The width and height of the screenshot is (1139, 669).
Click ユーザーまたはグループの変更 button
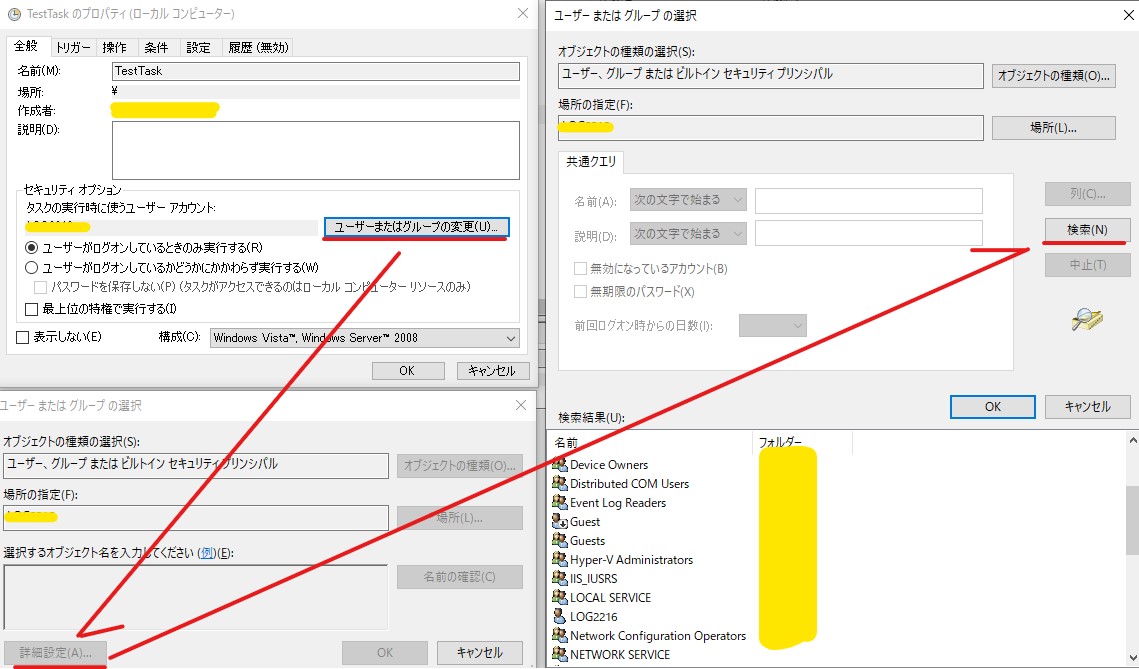tap(416, 227)
